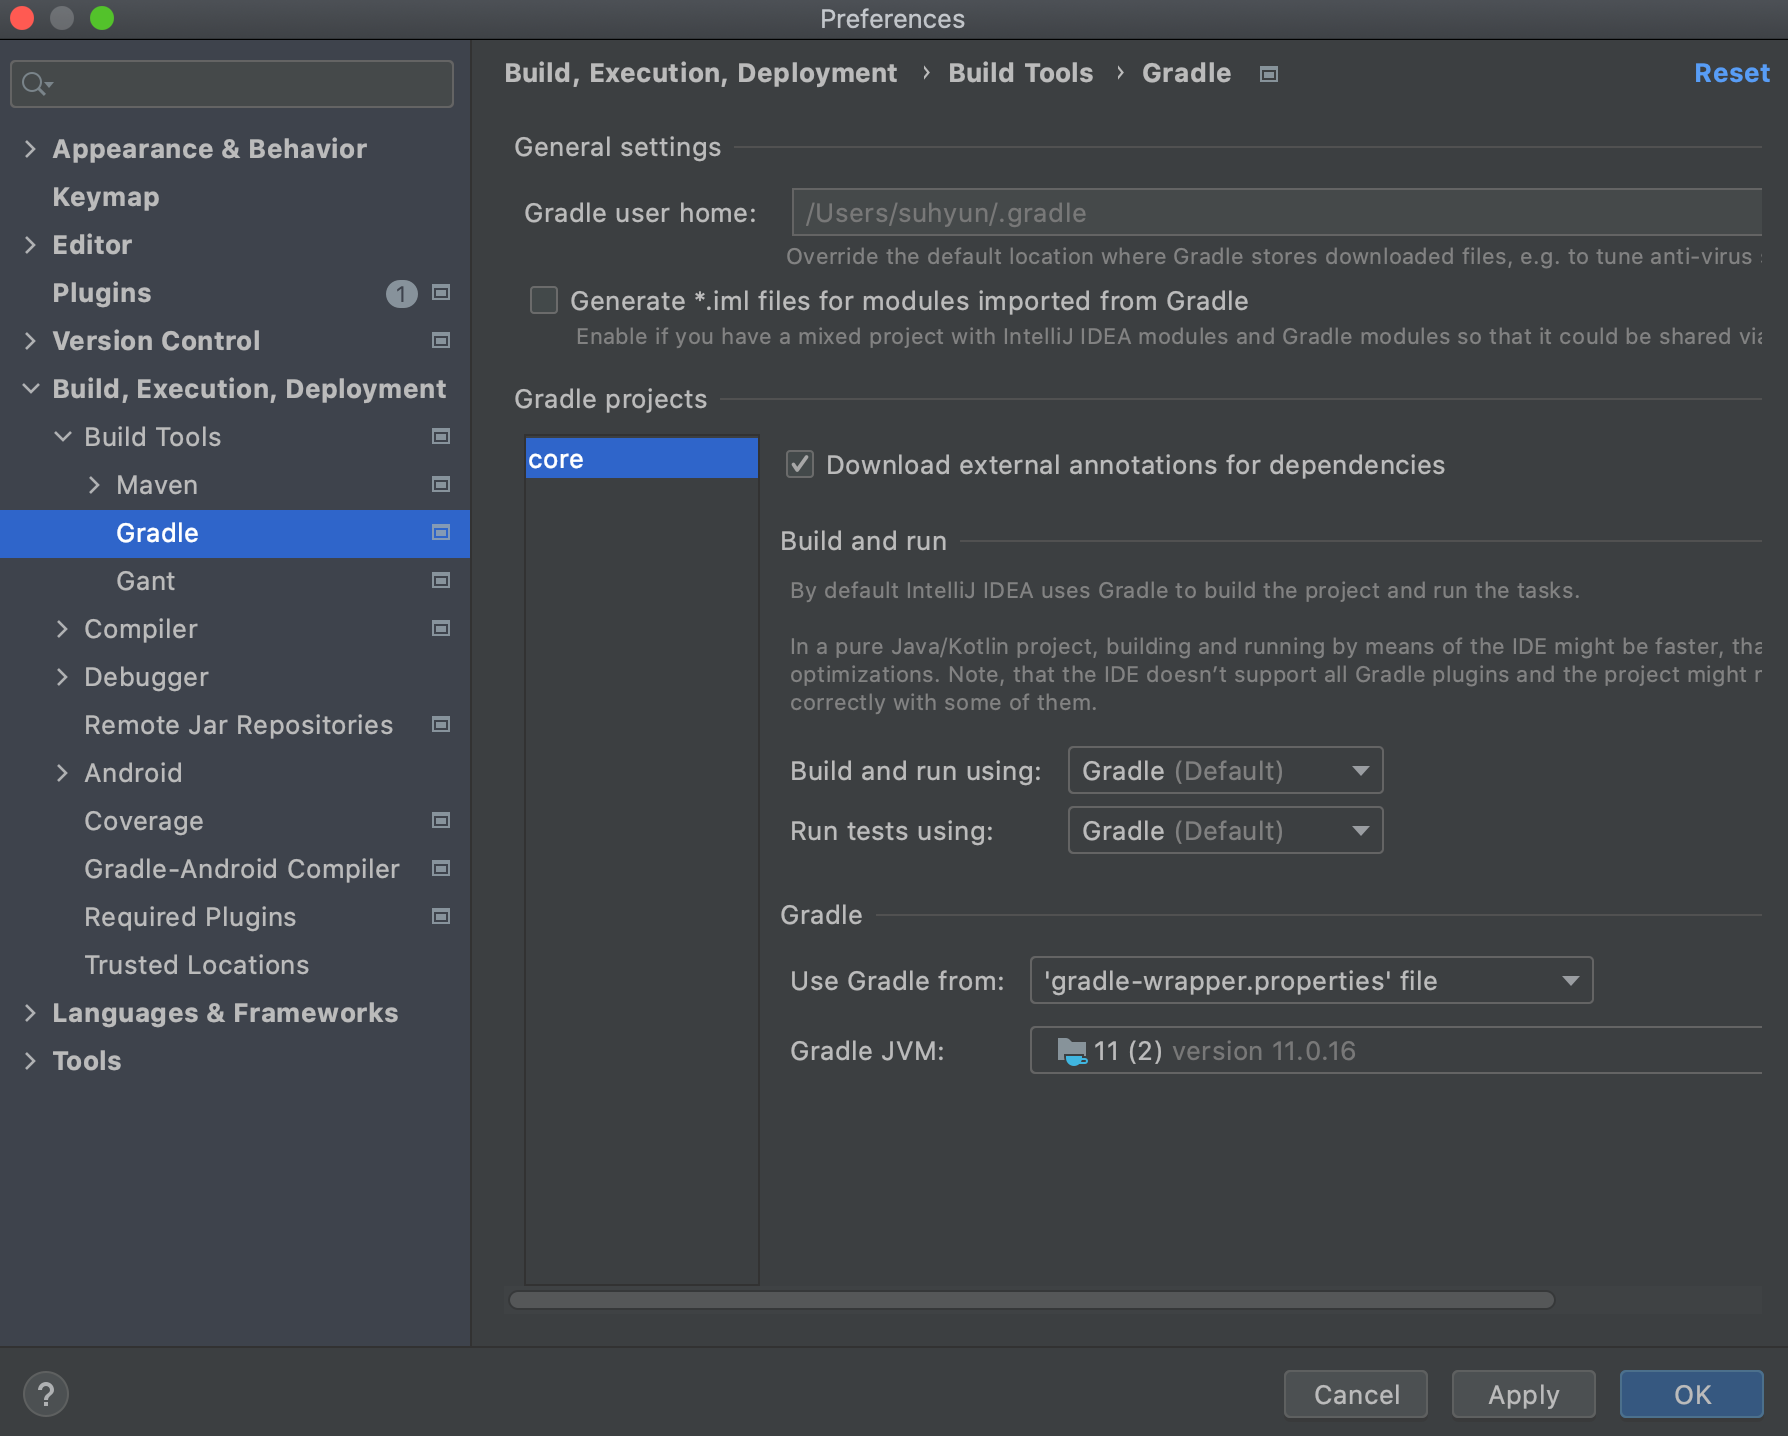The height and width of the screenshot is (1436, 1788).
Task: Expand the Debugger node
Action: point(62,677)
